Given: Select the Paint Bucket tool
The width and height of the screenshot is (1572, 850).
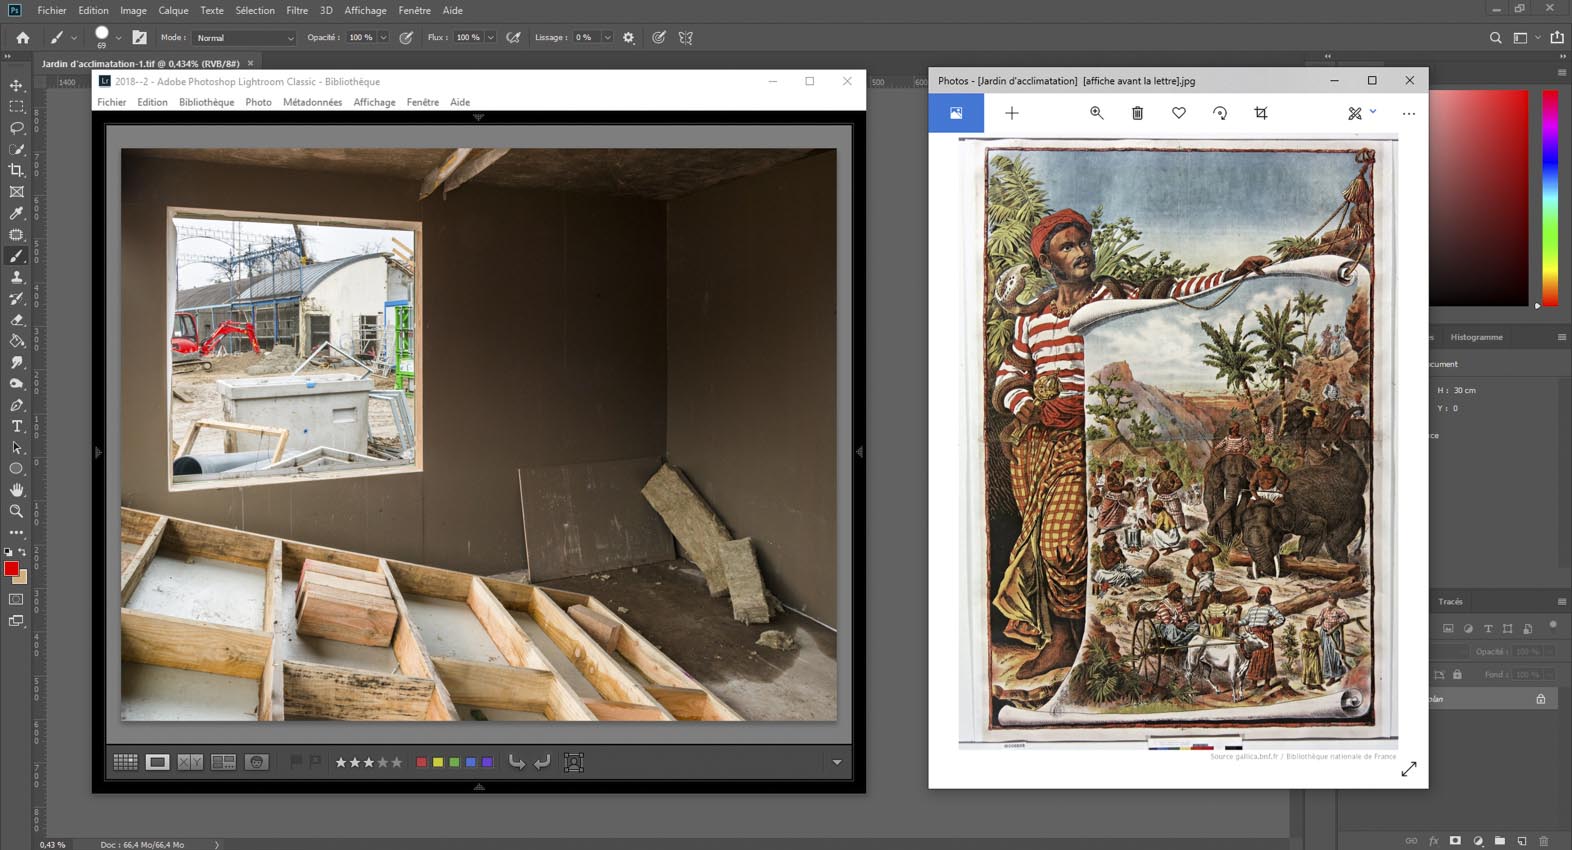Looking at the screenshot, I should 16,341.
